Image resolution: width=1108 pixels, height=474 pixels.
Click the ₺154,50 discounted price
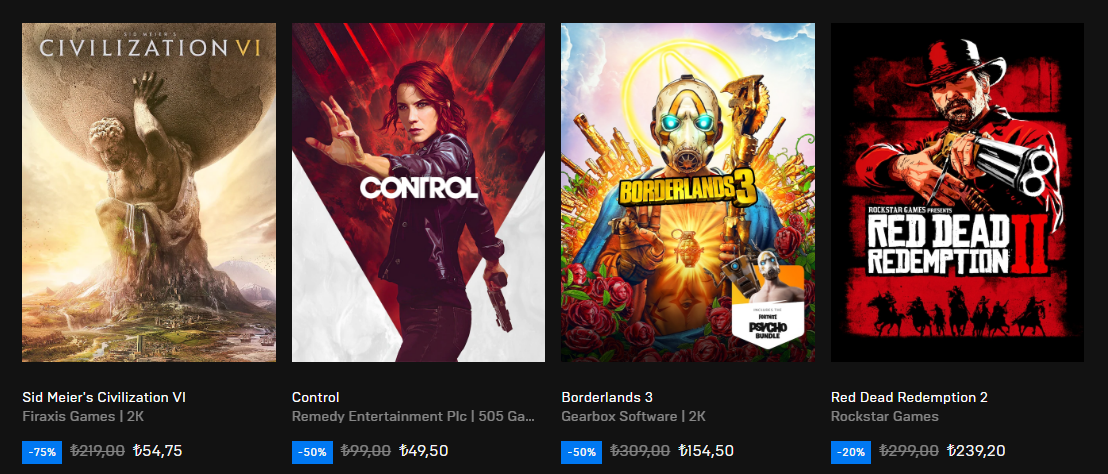pyautogui.click(x=706, y=451)
